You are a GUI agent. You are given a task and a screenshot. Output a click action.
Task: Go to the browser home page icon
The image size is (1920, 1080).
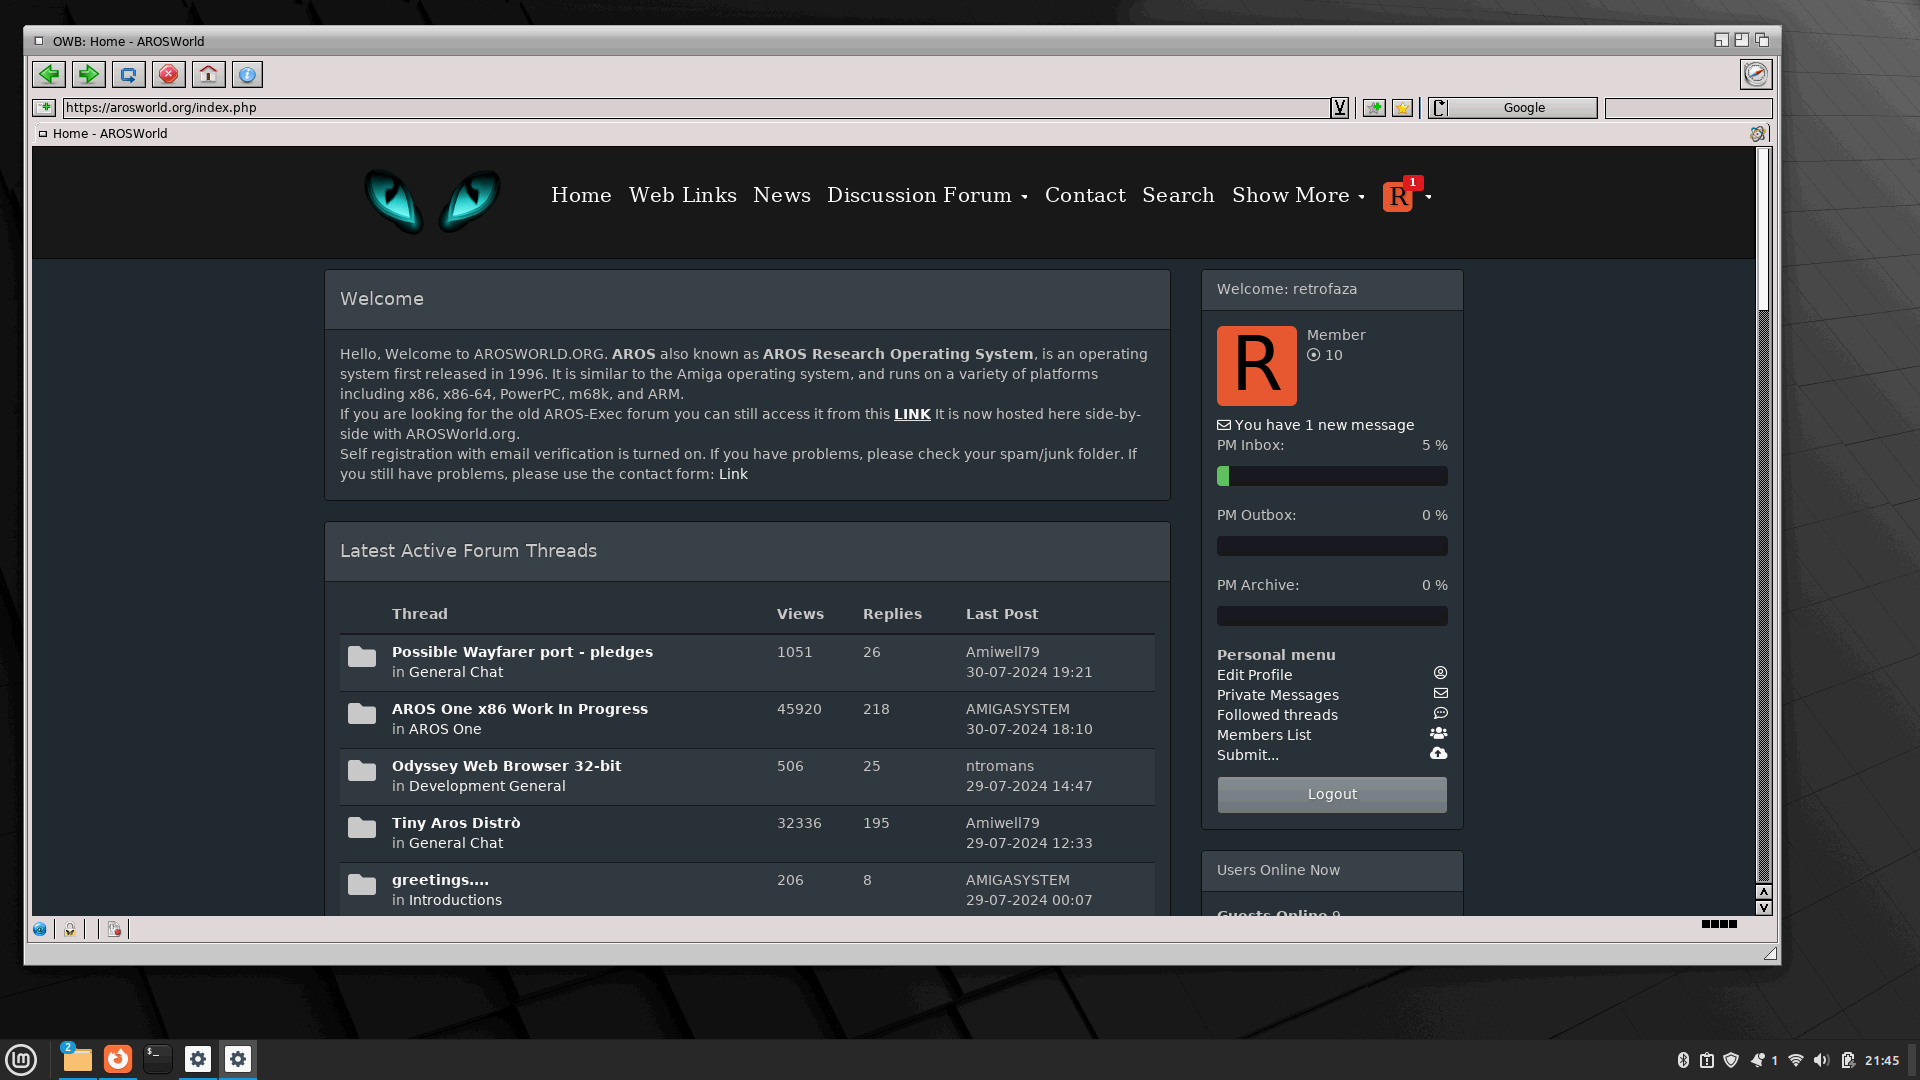point(208,74)
